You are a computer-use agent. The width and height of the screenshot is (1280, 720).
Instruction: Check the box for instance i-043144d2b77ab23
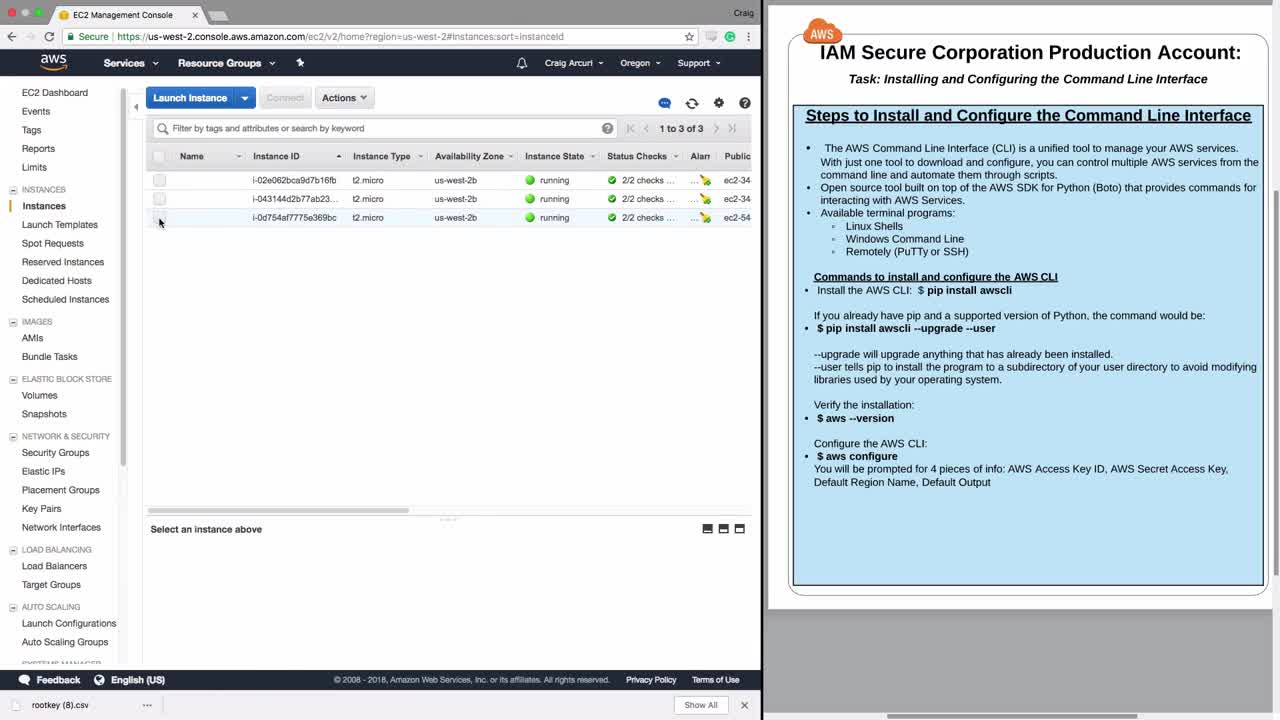tap(159, 199)
